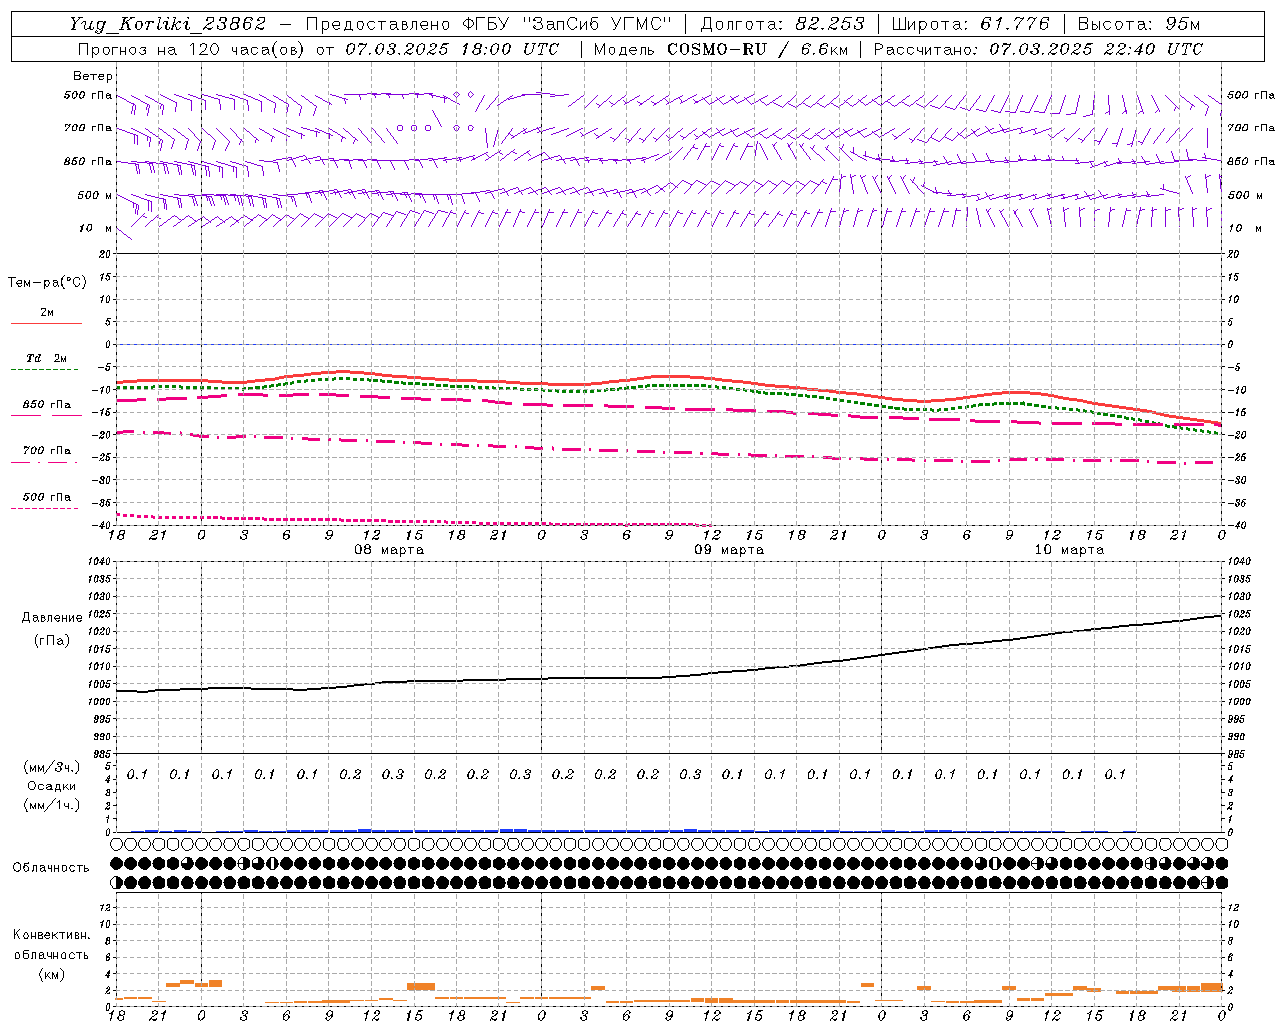Click the Ветер panel label
The width and height of the screenshot is (1280, 1024).
pos(93,76)
